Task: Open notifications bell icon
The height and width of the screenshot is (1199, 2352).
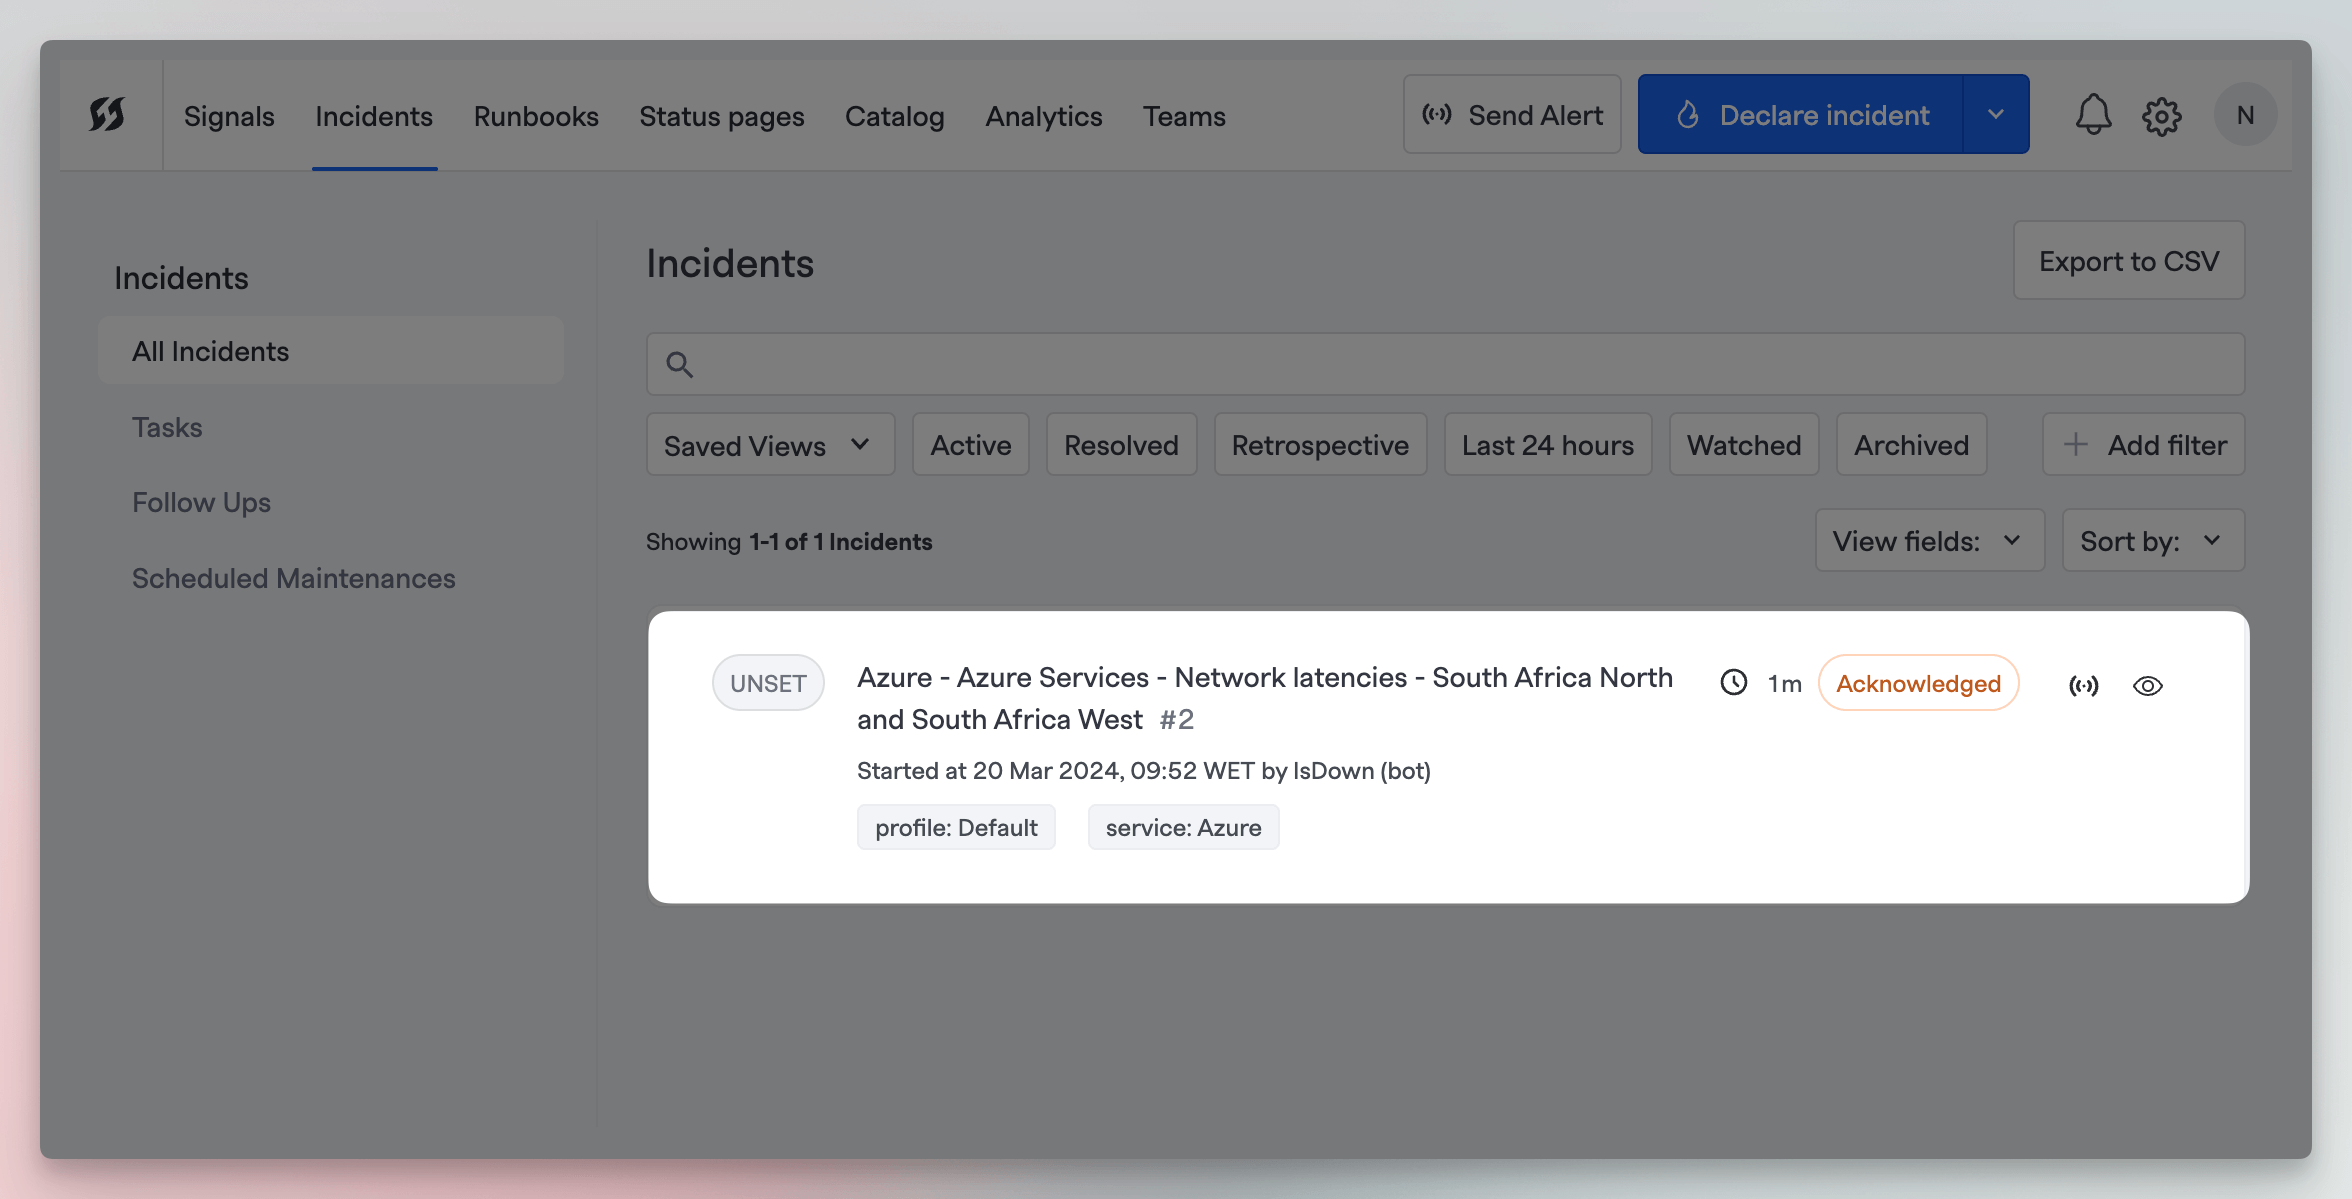Action: coord(2093,115)
